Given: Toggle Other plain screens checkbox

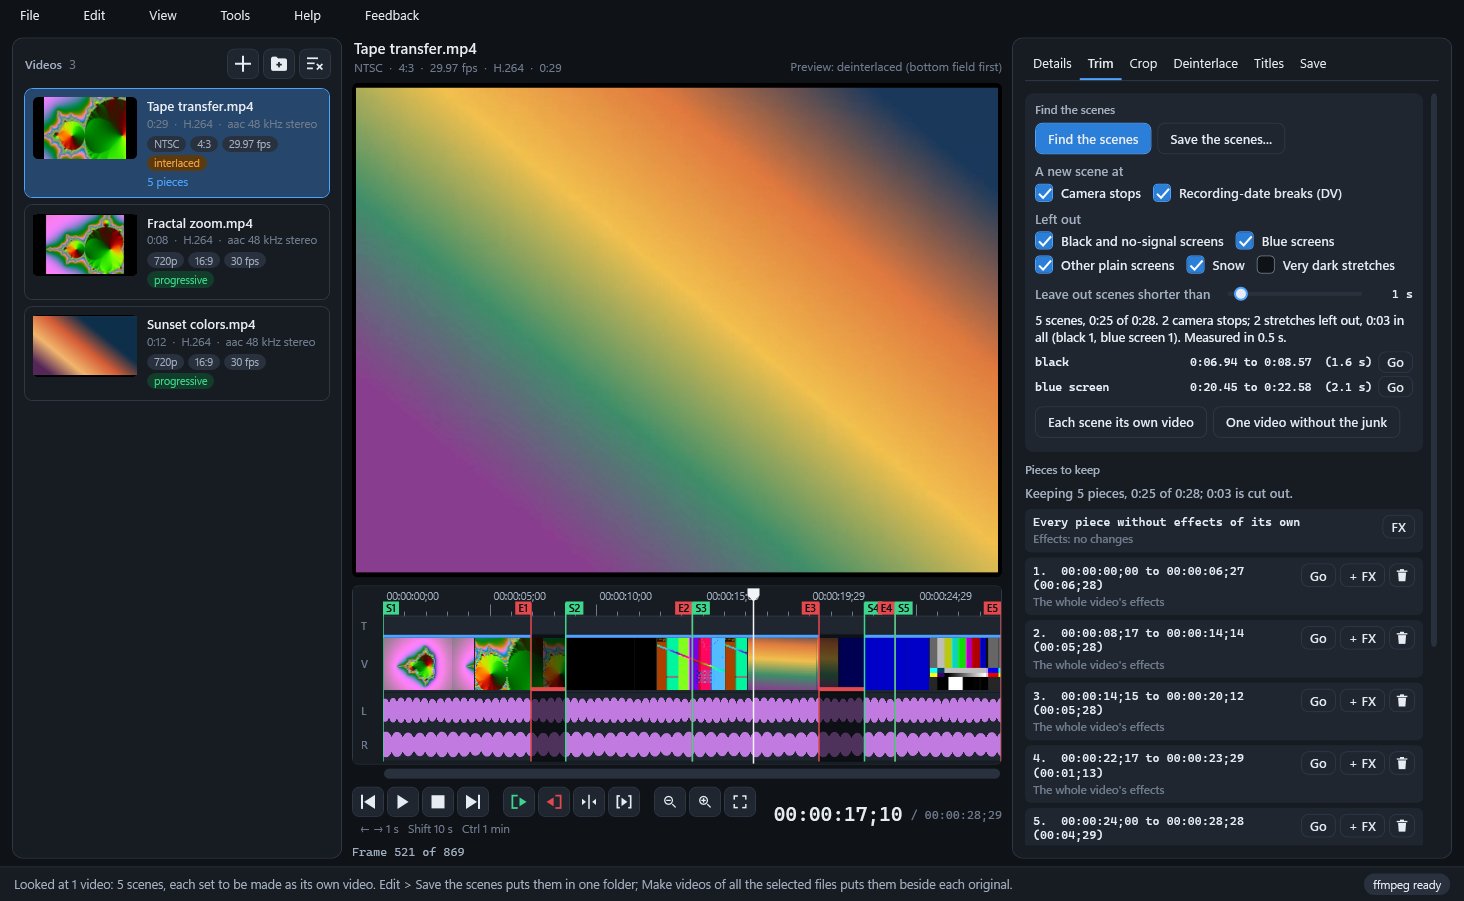Looking at the screenshot, I should click(x=1044, y=265).
